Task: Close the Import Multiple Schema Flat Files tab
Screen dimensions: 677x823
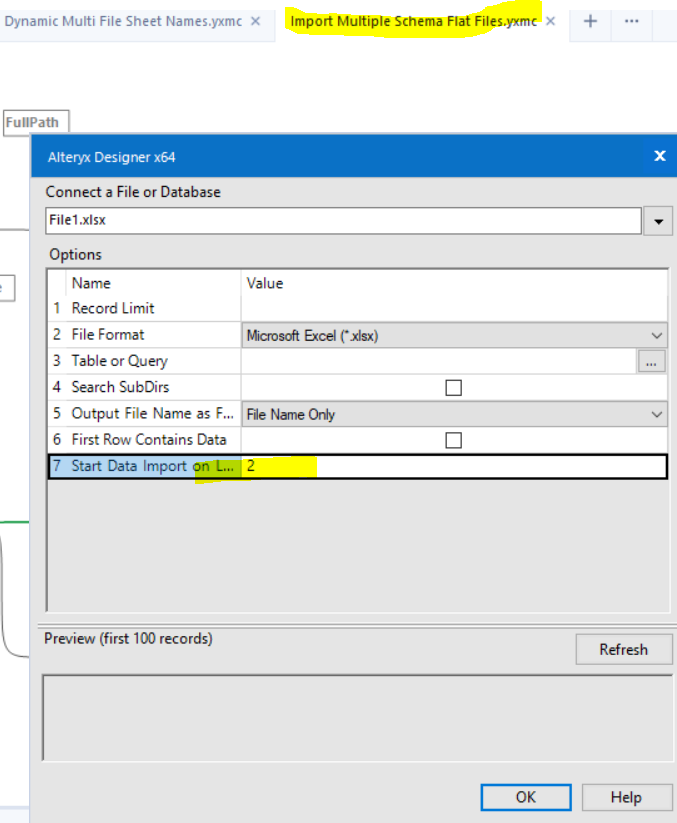Action: (x=551, y=21)
